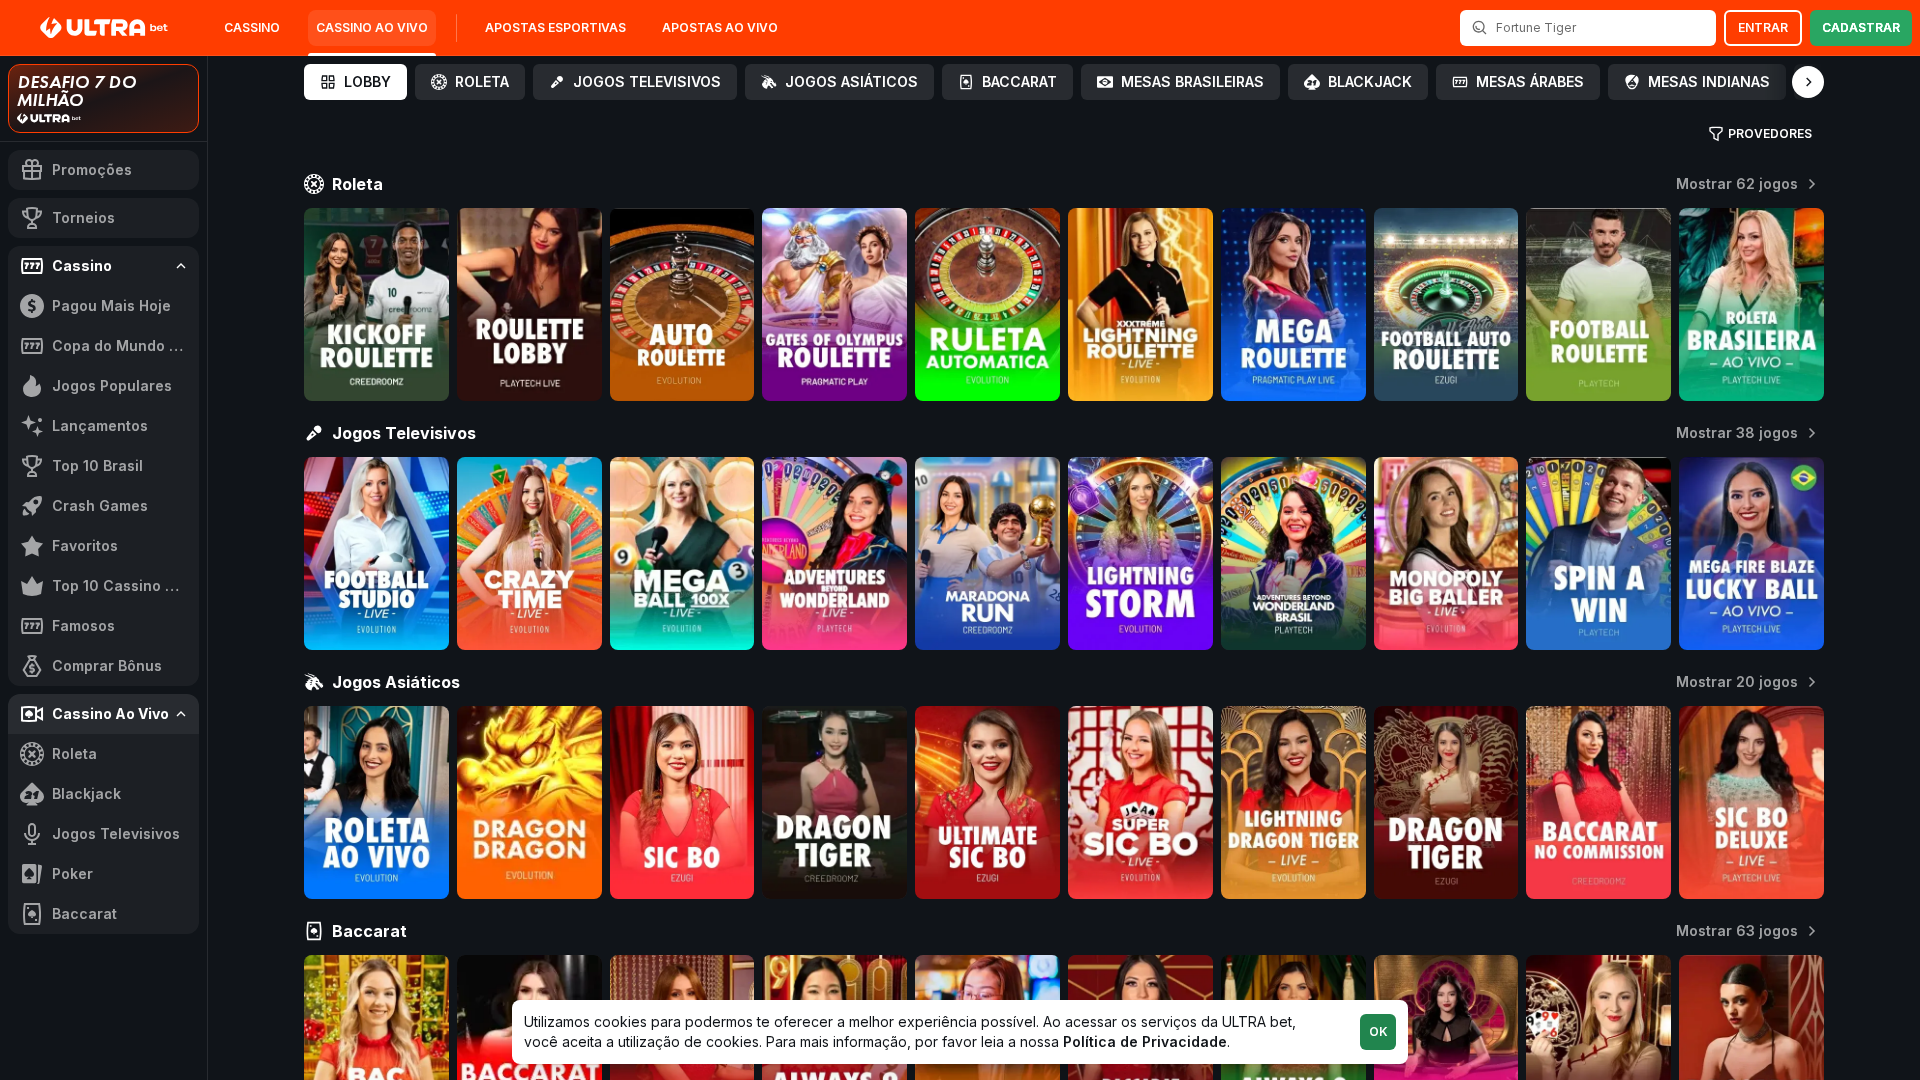The width and height of the screenshot is (1920, 1080).
Task: Click the Pagou Mais Hoje dollar icon
Action: point(32,306)
